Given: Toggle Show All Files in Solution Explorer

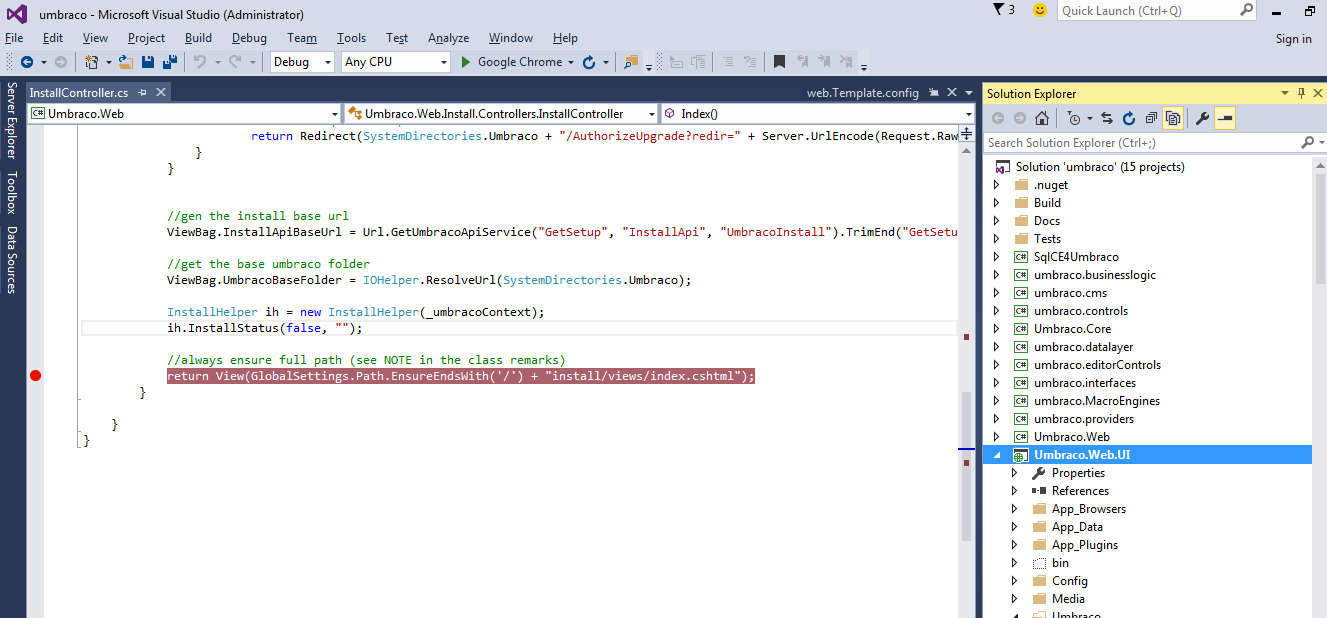Looking at the screenshot, I should click(x=1173, y=118).
